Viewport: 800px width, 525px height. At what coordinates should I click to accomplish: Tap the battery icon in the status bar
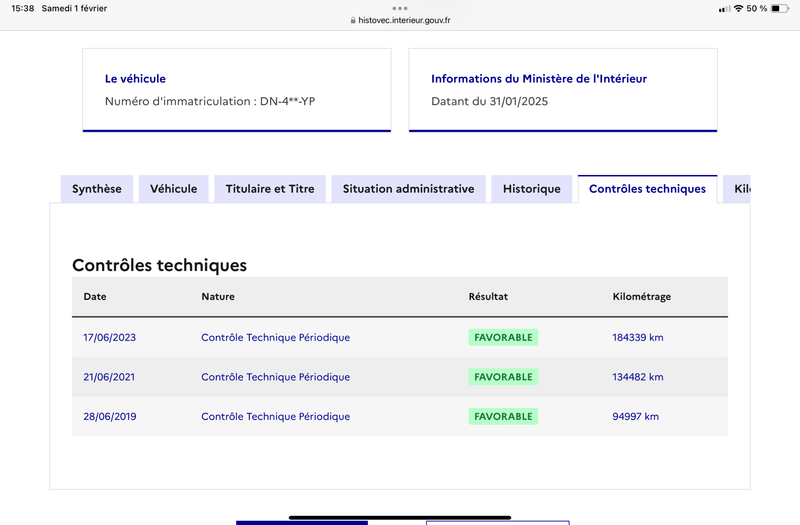click(780, 8)
